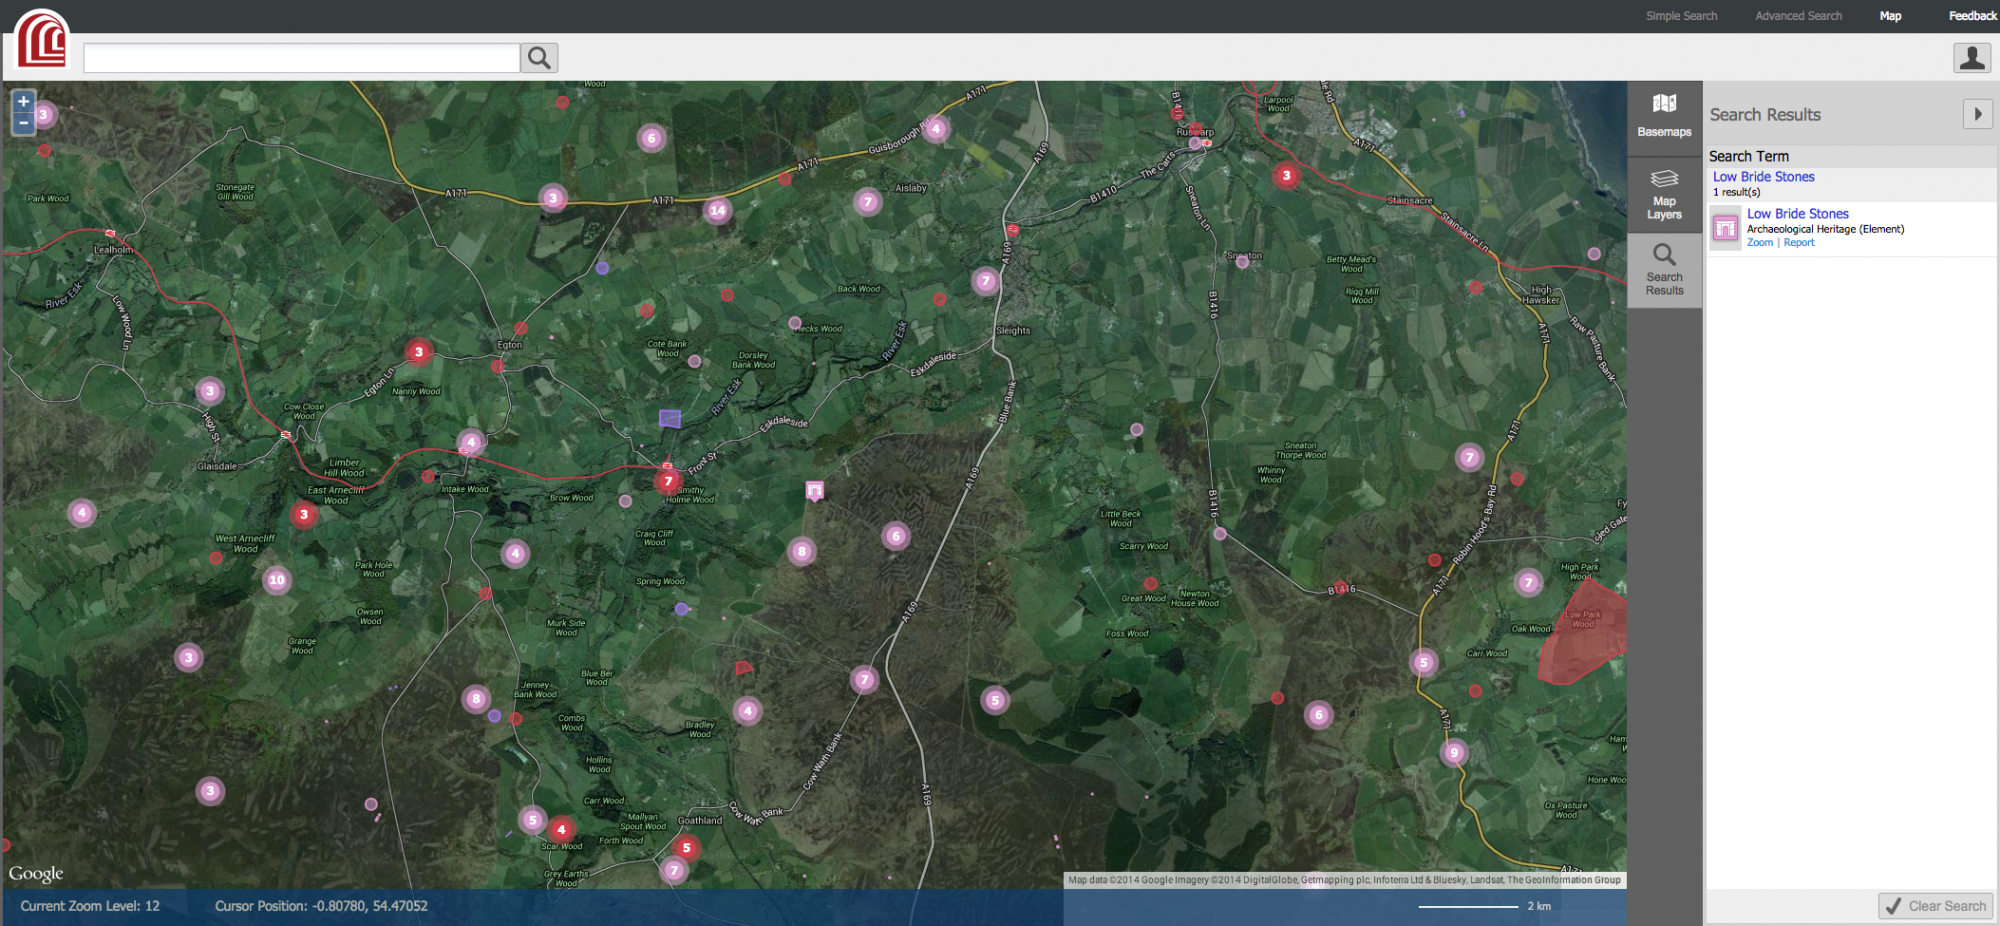
Task: Open the Map Layers panel
Action: (x=1664, y=194)
